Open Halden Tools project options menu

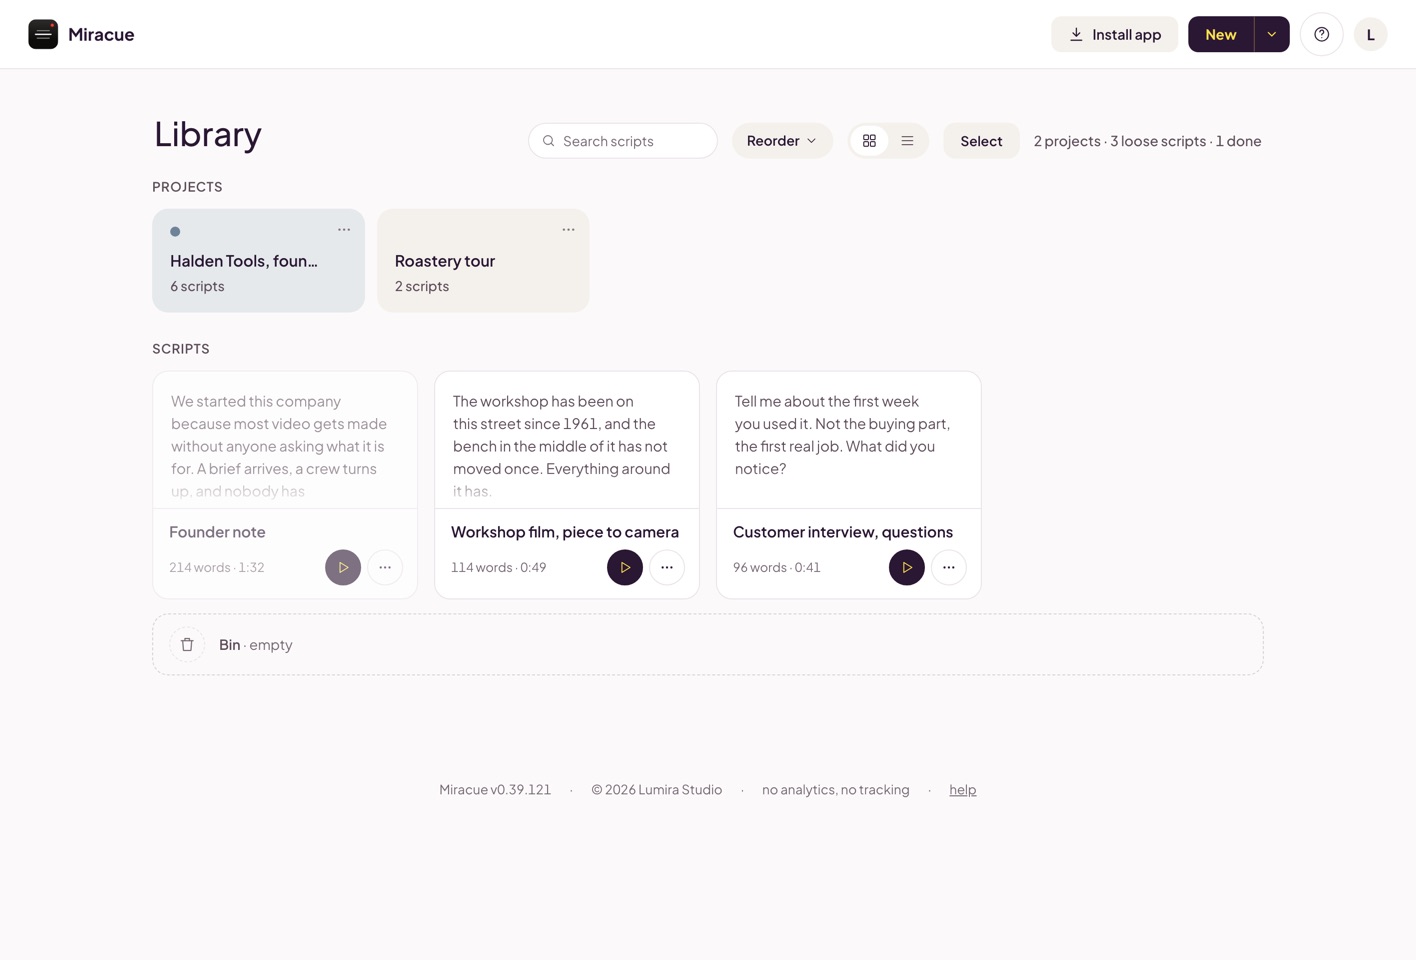click(344, 230)
